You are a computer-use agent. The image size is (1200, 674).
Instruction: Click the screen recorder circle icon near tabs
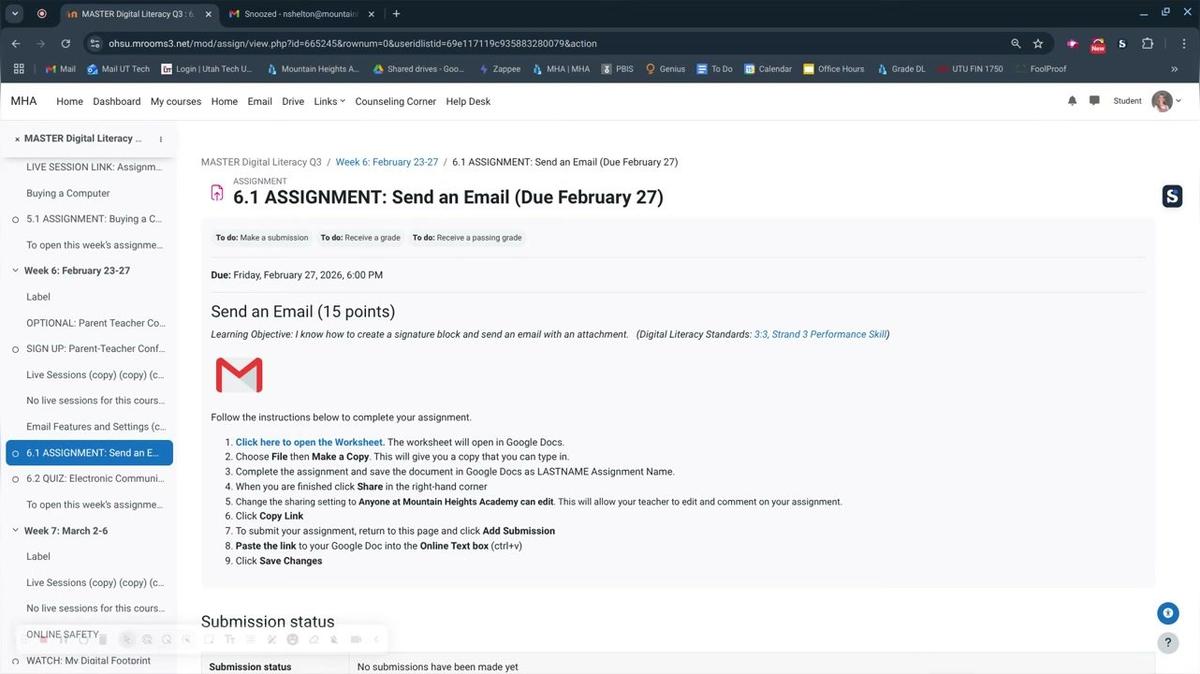[x=41, y=14]
